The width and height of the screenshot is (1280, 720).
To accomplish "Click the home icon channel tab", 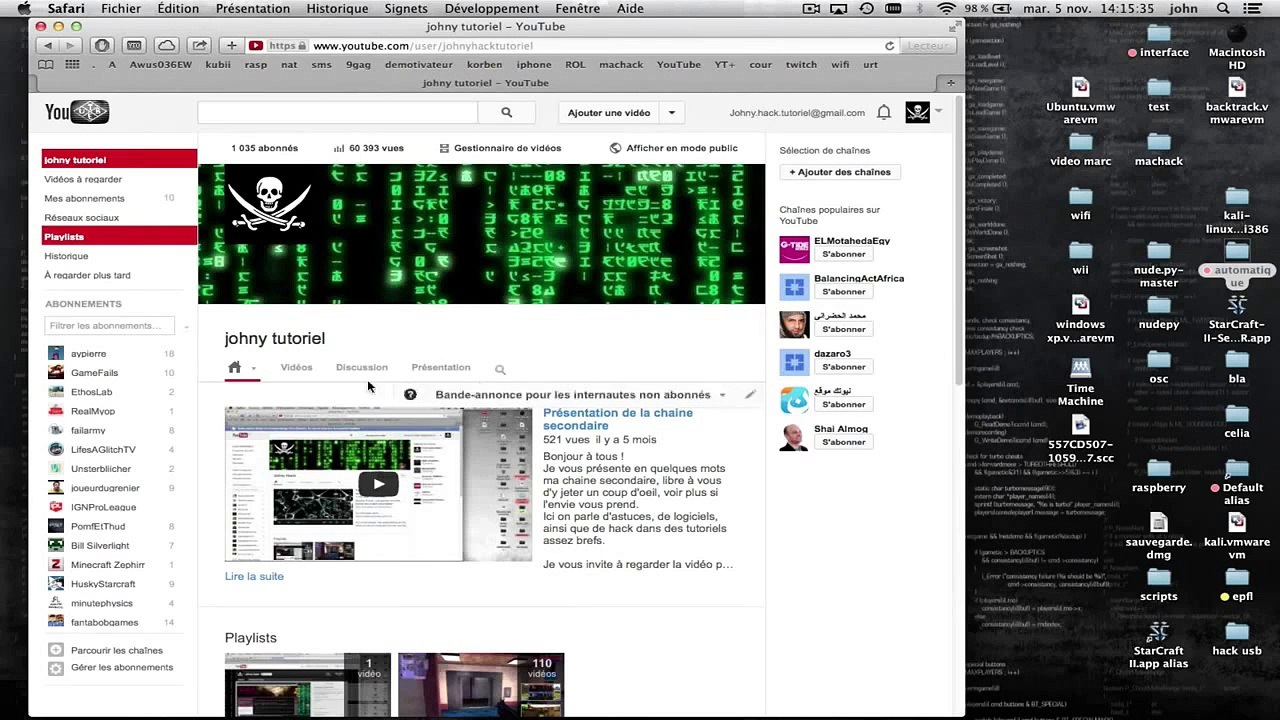I will [x=235, y=367].
